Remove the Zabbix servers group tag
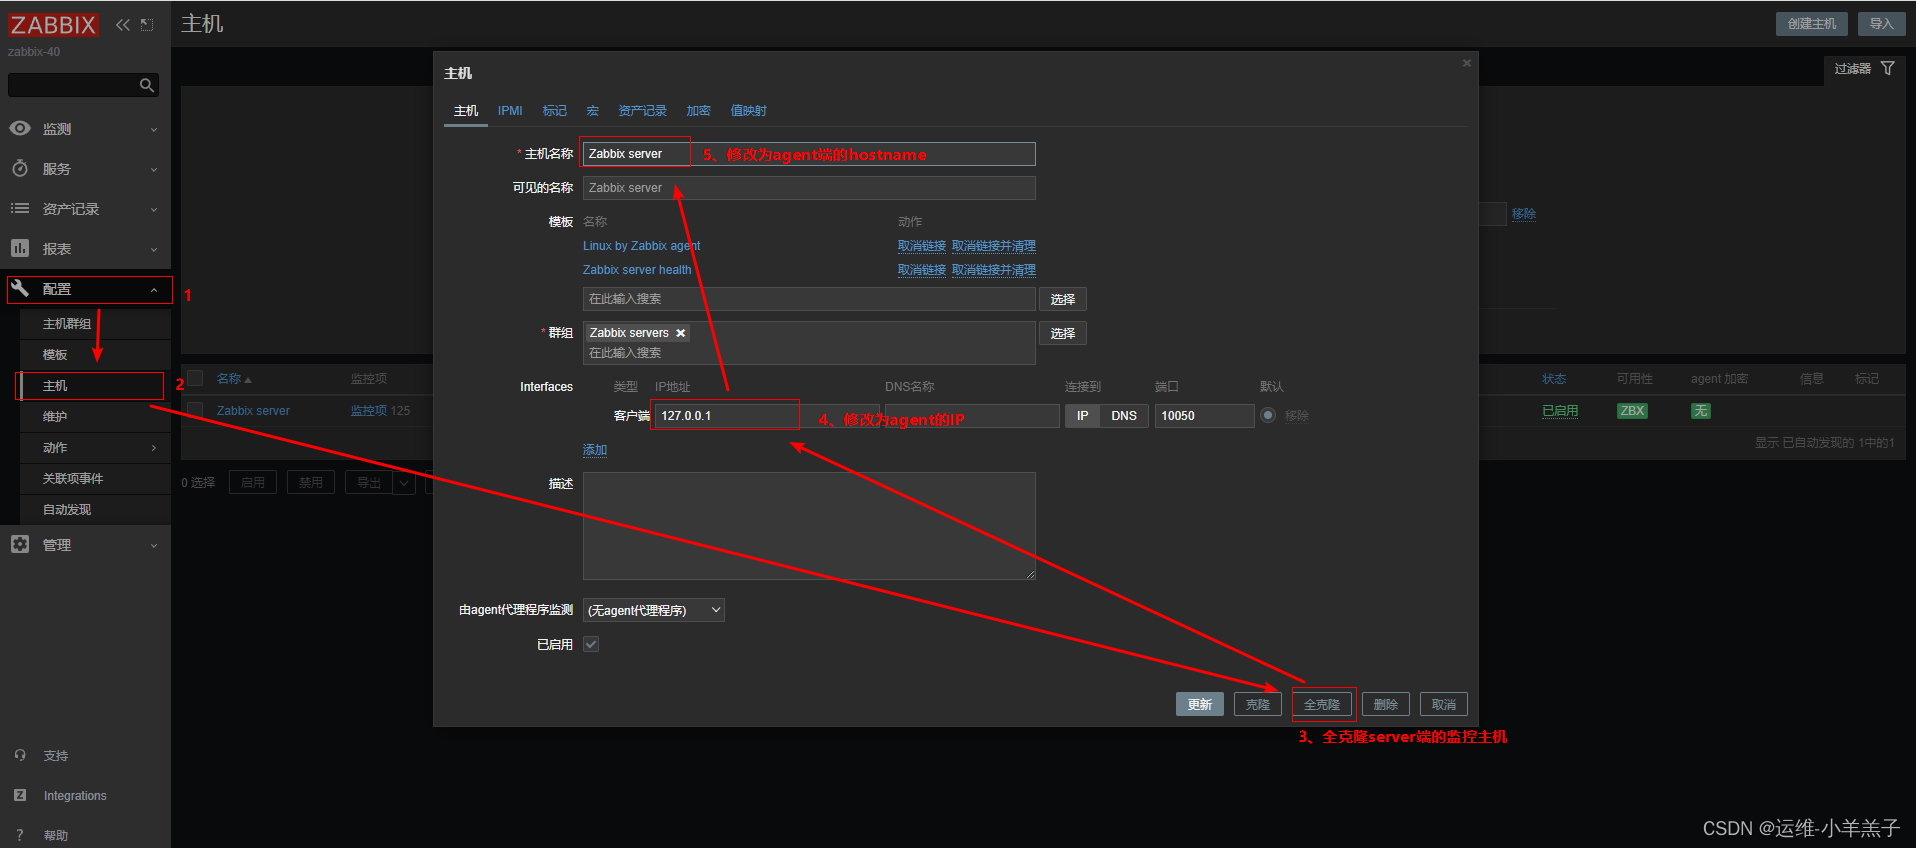 681,333
